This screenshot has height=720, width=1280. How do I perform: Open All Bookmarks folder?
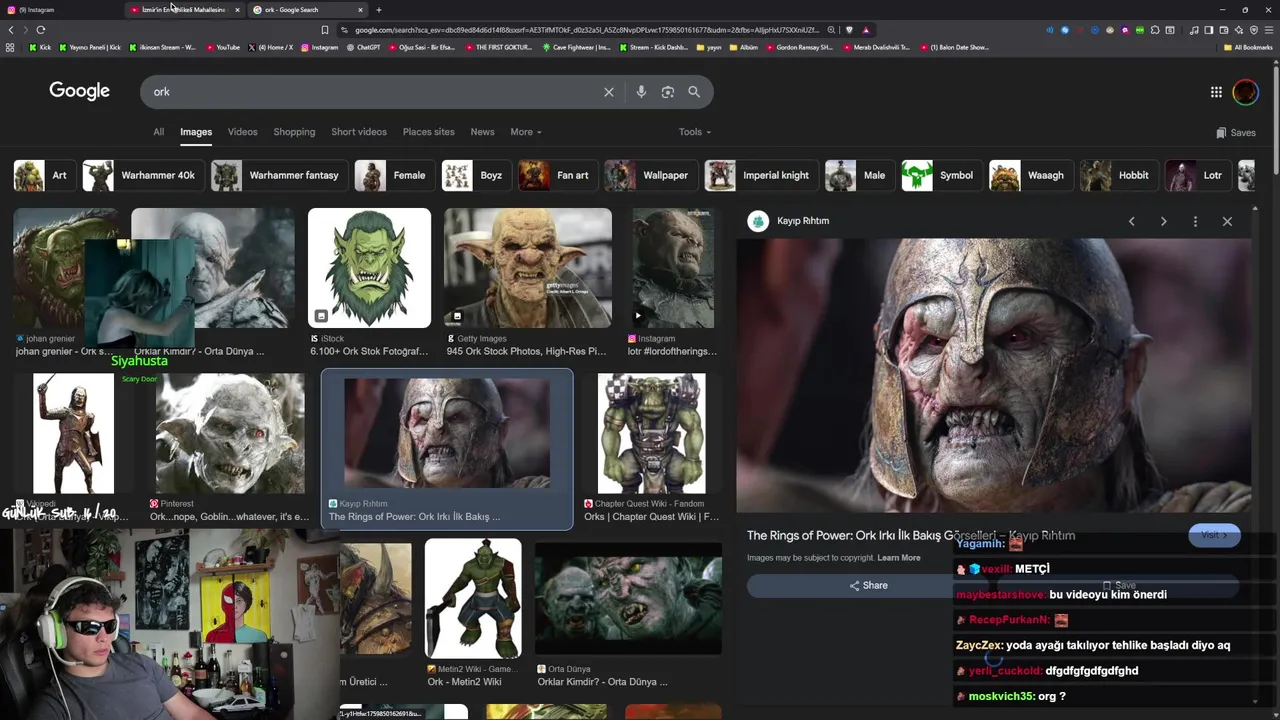pyautogui.click(x=1247, y=47)
